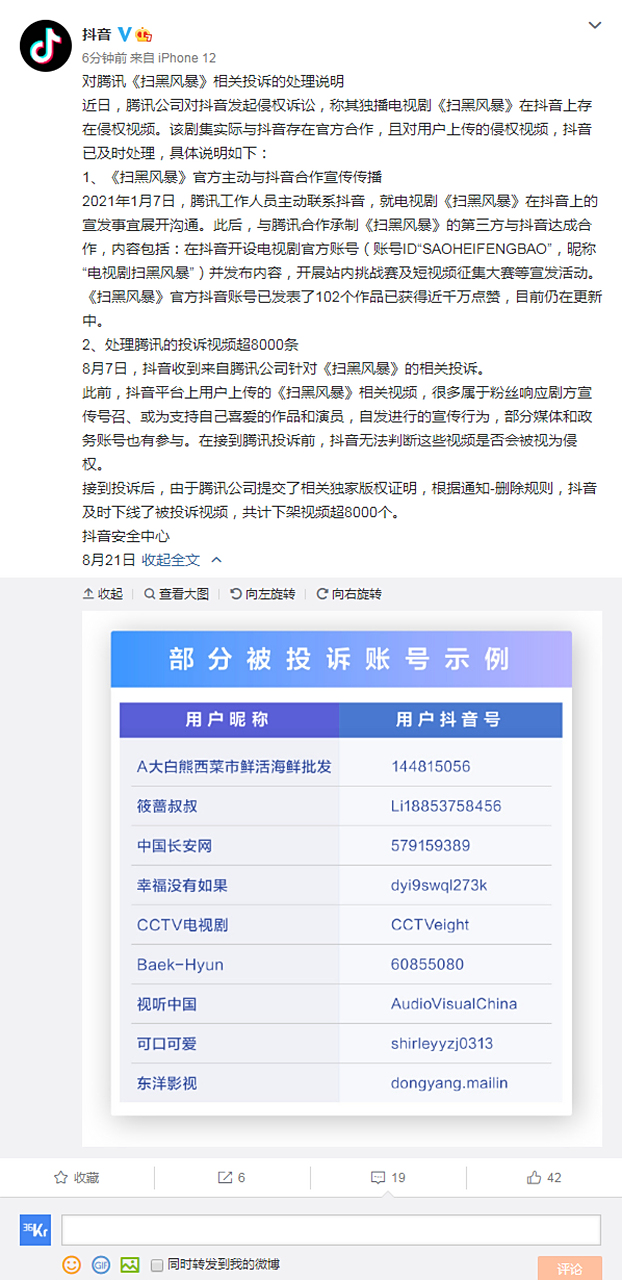Image resolution: width=622 pixels, height=1280 pixels.
Task: Click the text Baek-Hyun in table
Action: tap(180, 965)
